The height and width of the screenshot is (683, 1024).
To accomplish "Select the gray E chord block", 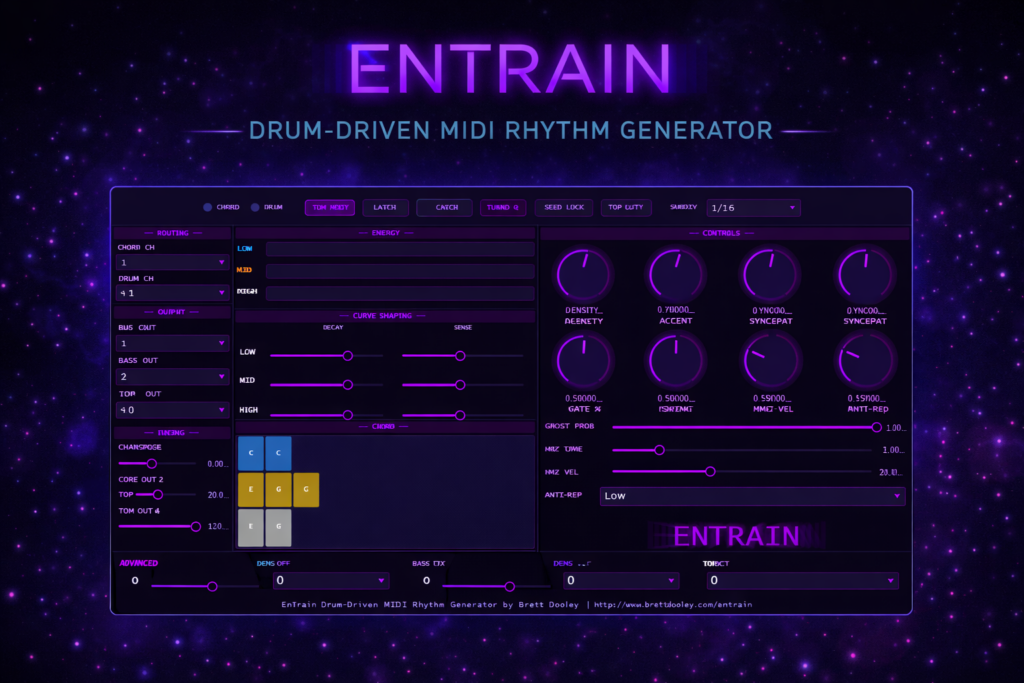I will pos(250,526).
